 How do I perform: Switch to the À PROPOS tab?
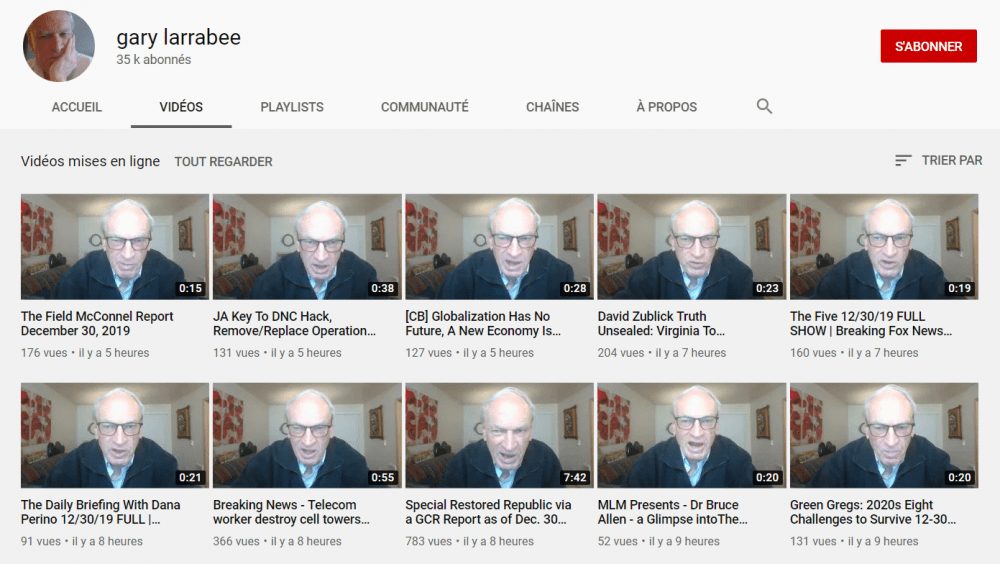(666, 107)
